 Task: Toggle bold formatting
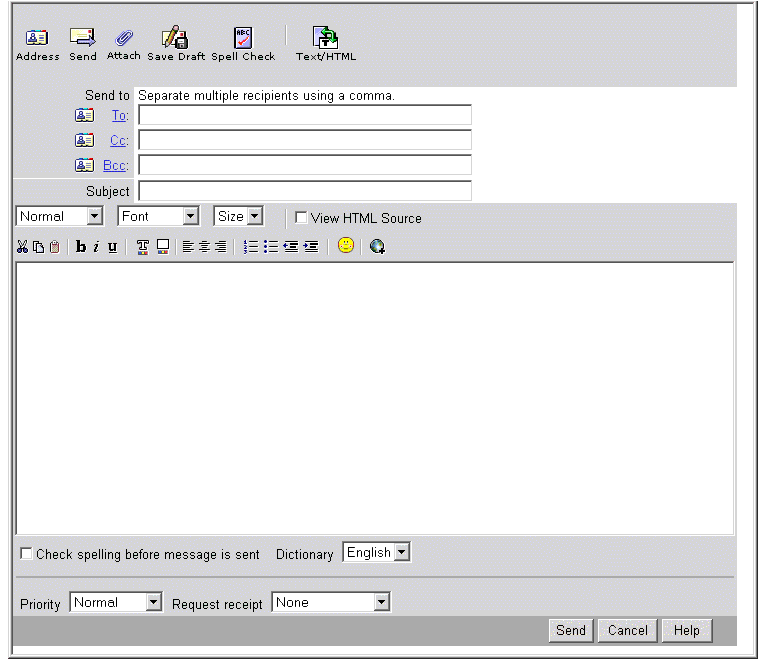point(81,247)
